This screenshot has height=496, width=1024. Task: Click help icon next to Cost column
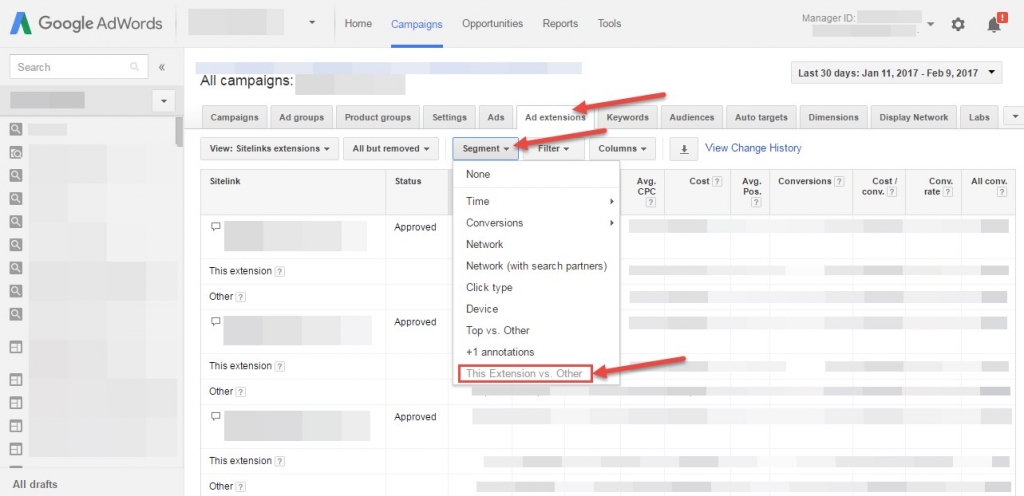717,181
